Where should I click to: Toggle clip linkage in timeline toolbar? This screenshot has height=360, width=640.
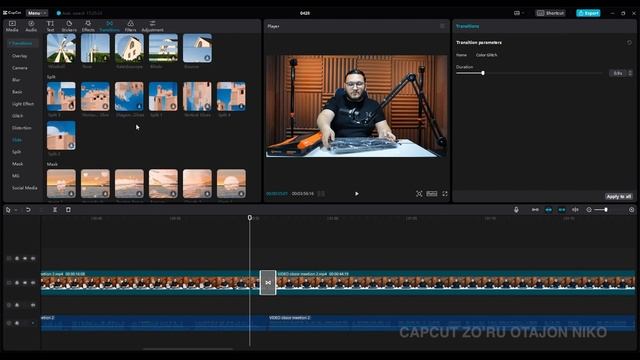pos(562,210)
